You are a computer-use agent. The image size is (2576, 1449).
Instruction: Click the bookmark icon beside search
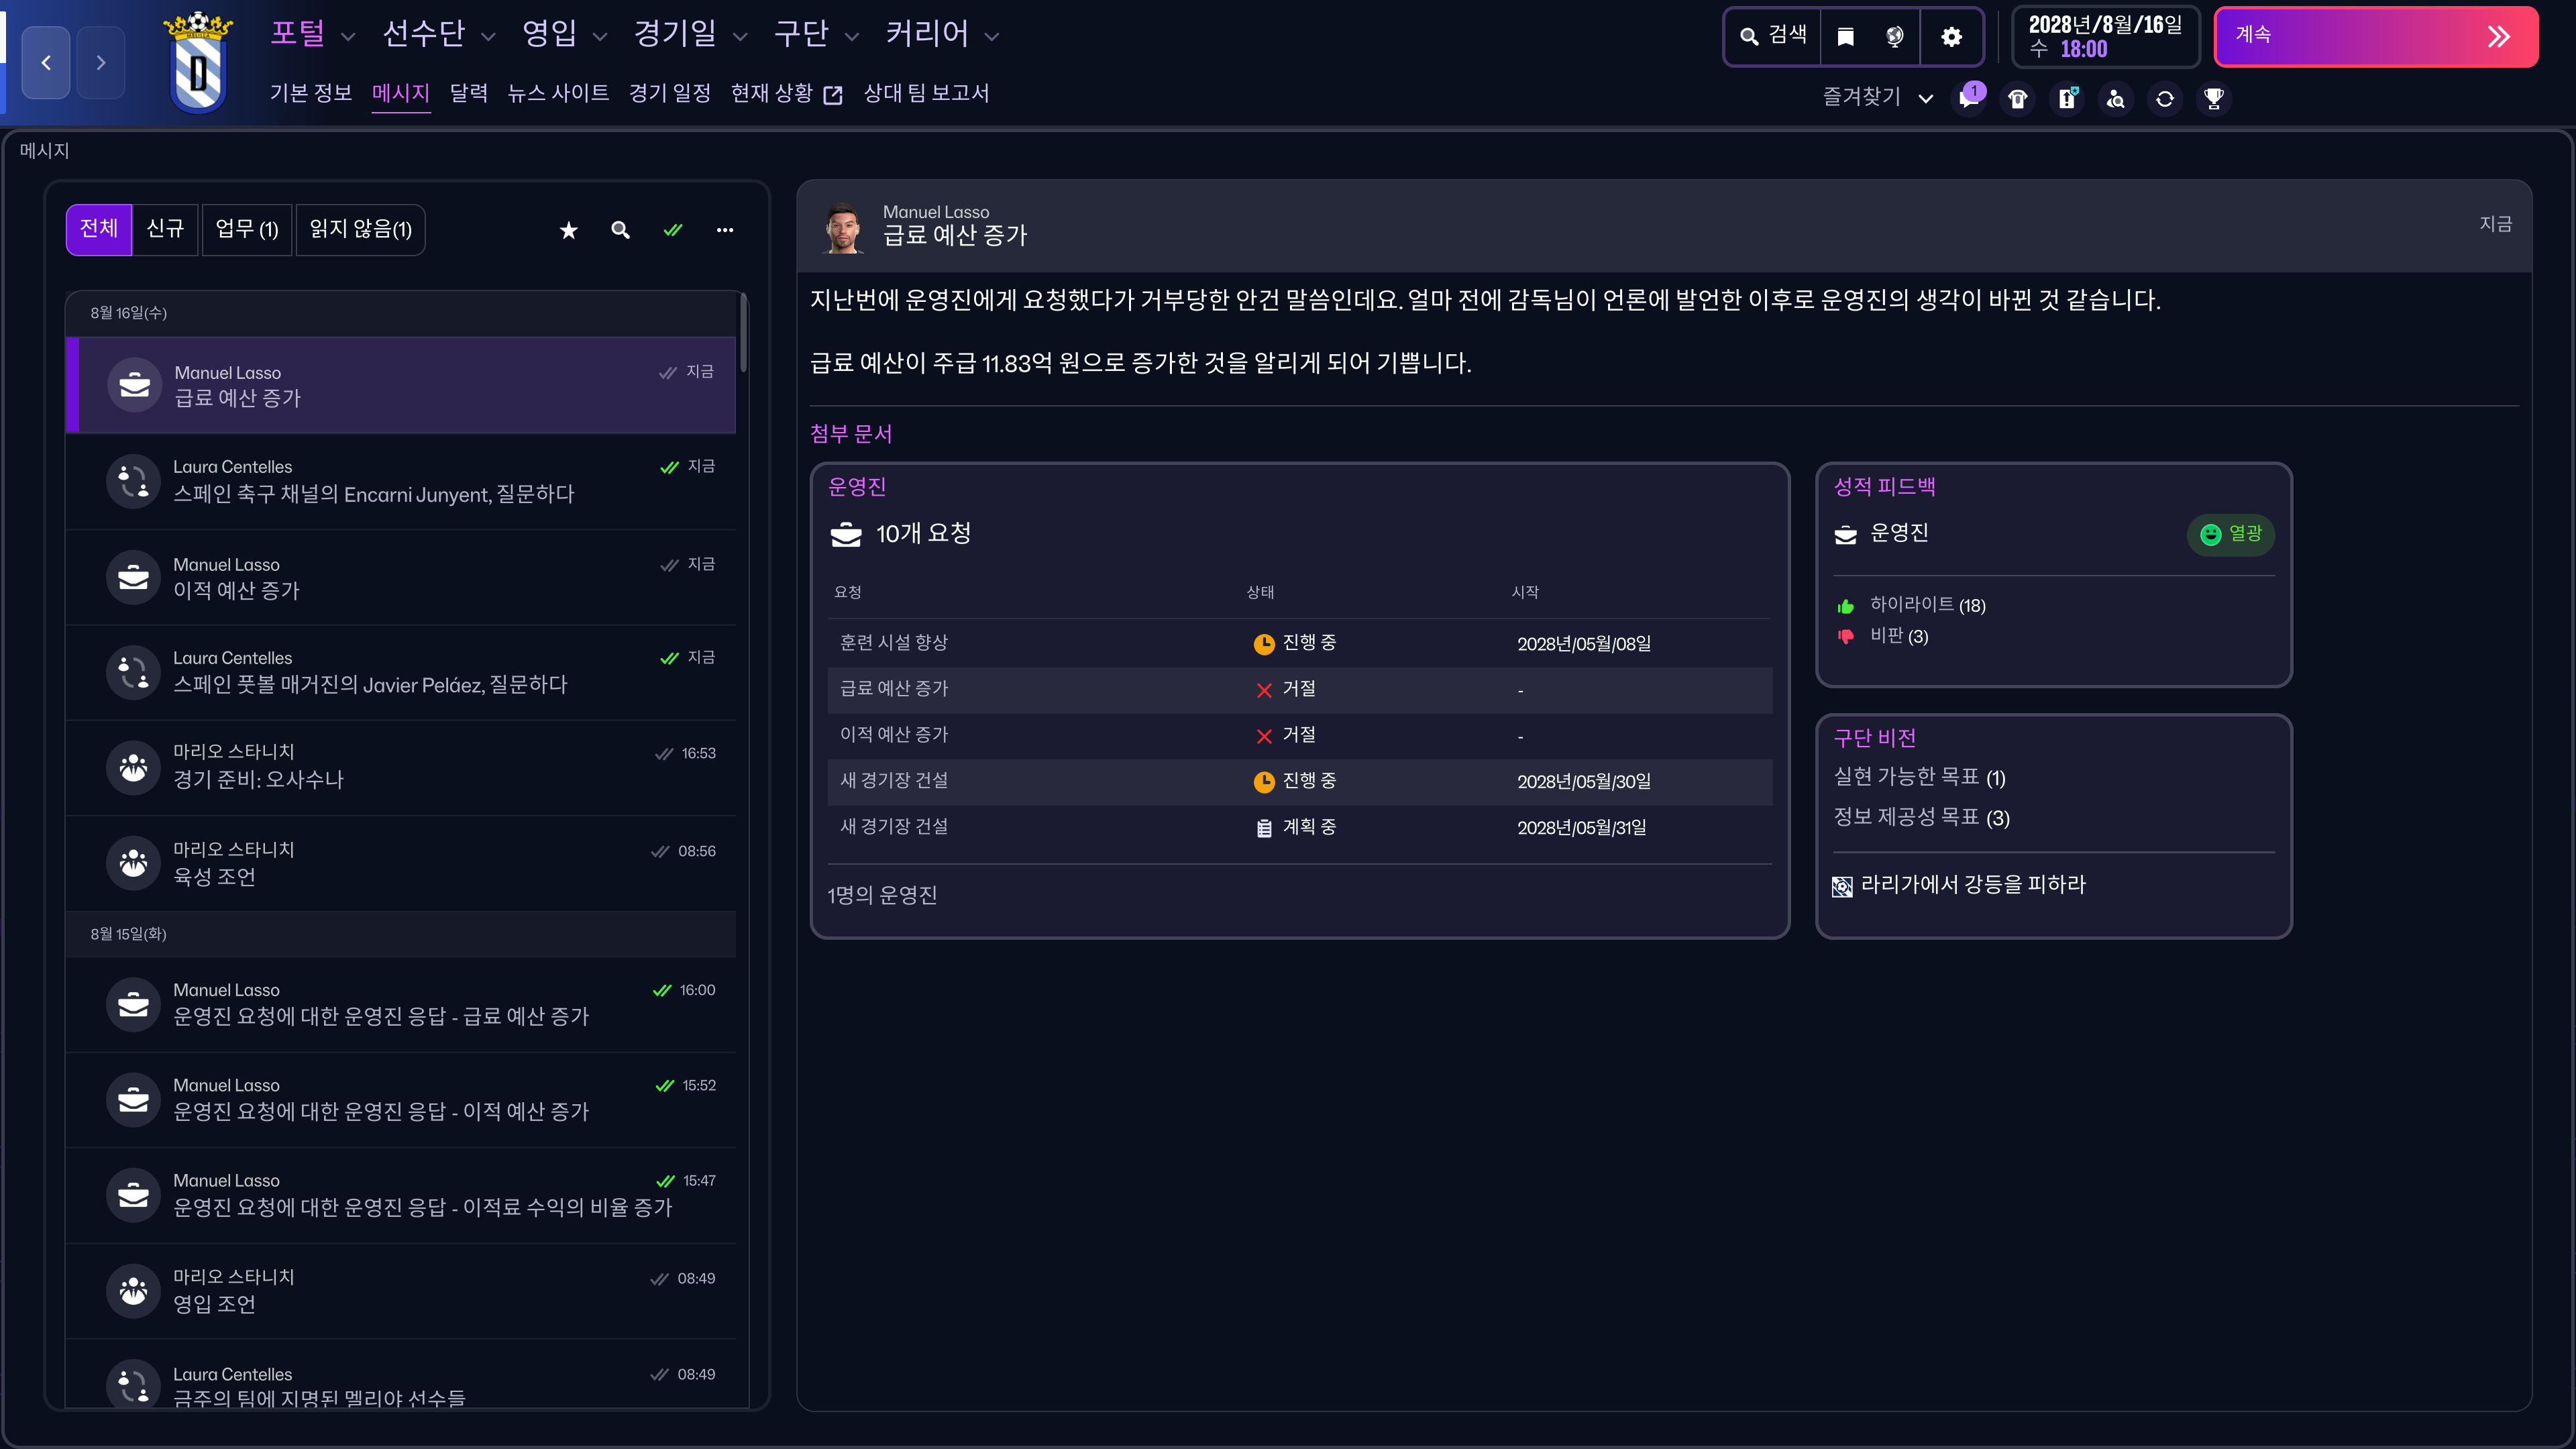click(1846, 37)
